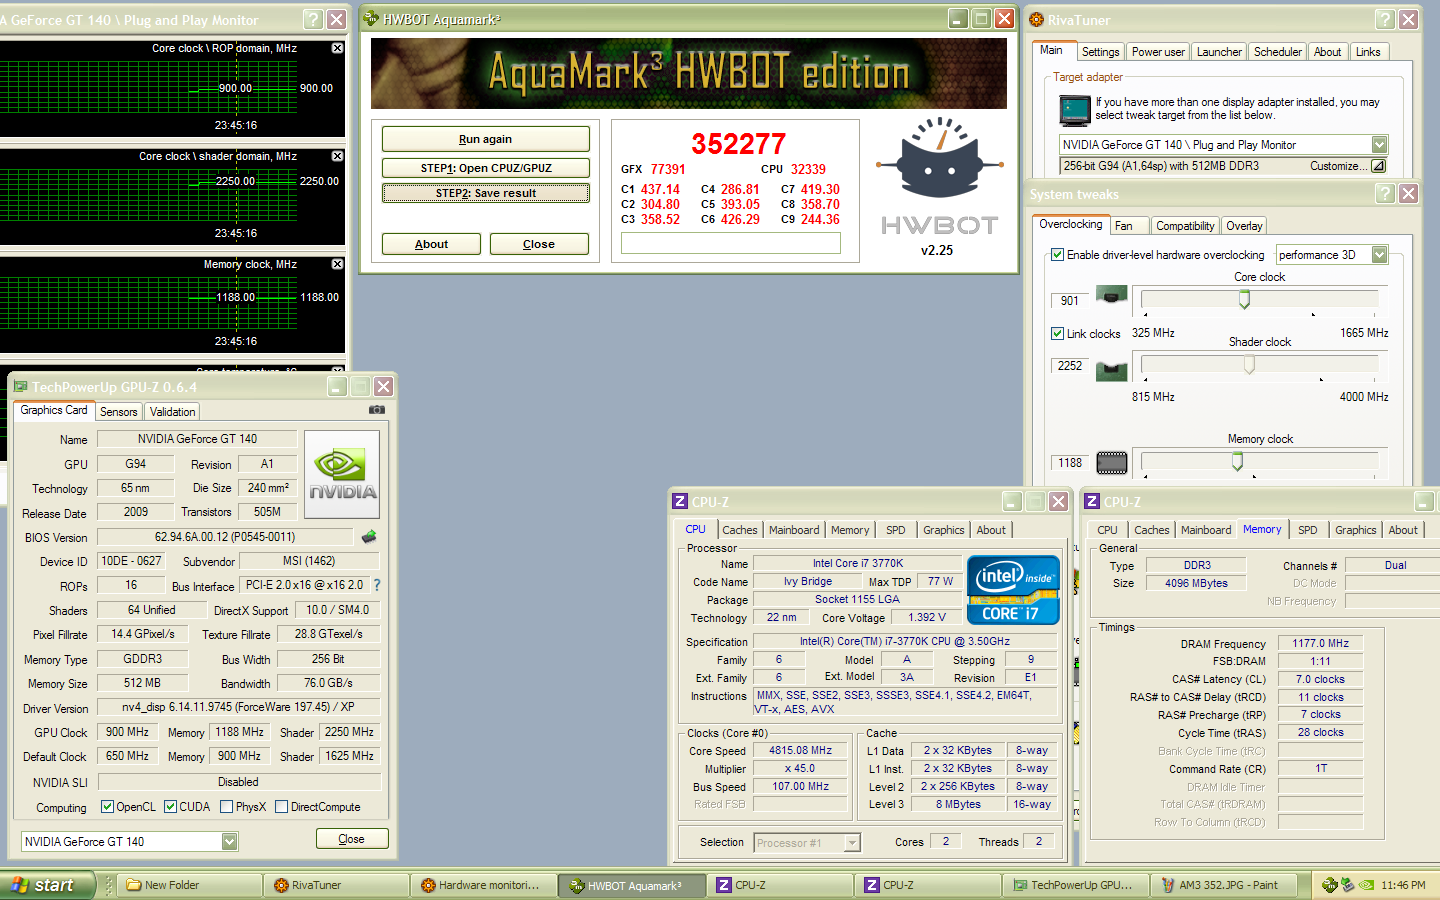Viewport: 1440px width, 900px height.
Task: Adjust the Memory clock slider
Action: [x=1237, y=461]
